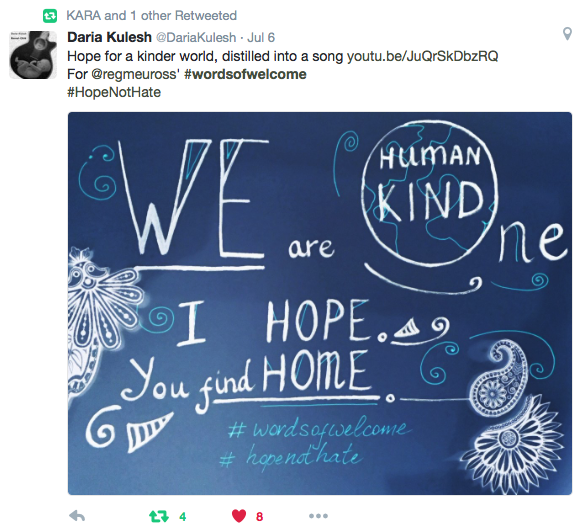Open the #HopeNotHate hashtag

pos(114,92)
